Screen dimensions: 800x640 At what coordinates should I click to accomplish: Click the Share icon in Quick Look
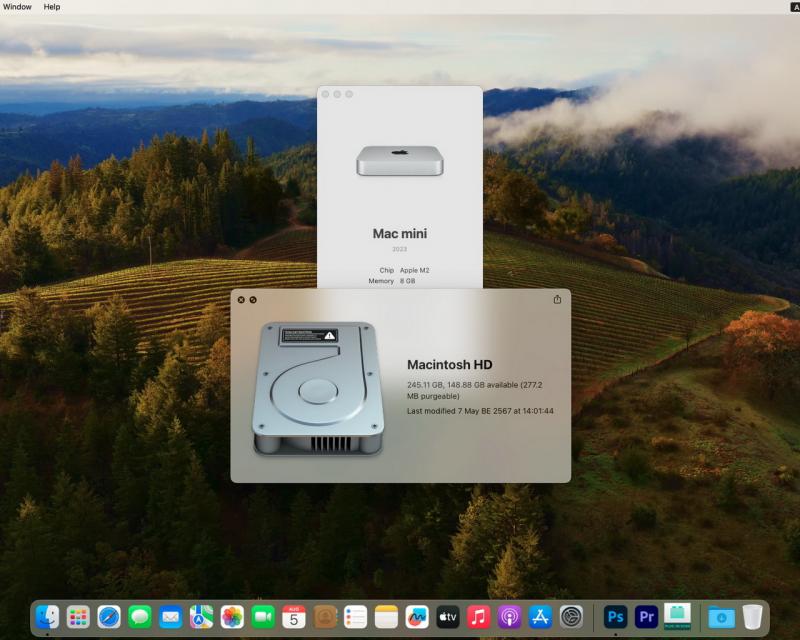557,299
